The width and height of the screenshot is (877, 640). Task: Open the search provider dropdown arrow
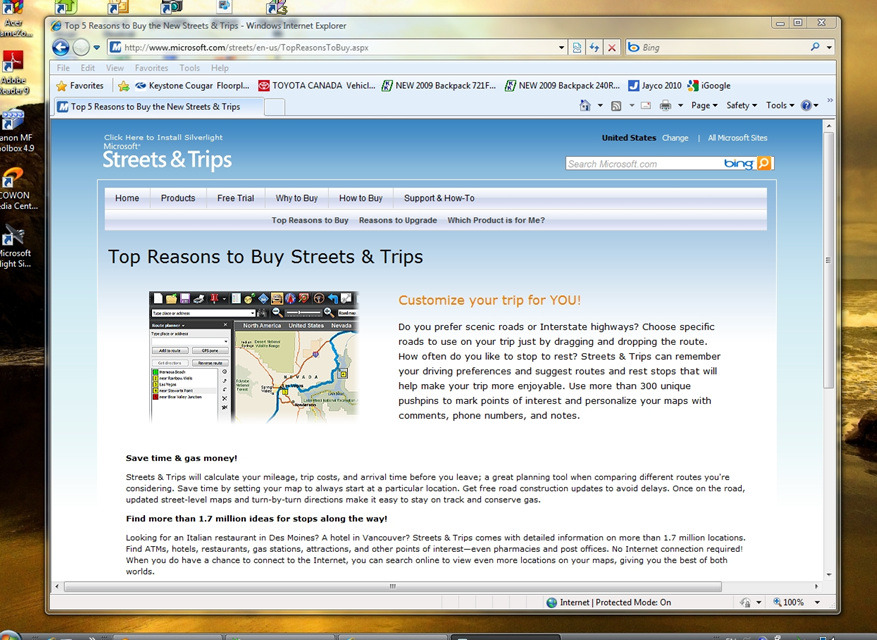click(829, 48)
